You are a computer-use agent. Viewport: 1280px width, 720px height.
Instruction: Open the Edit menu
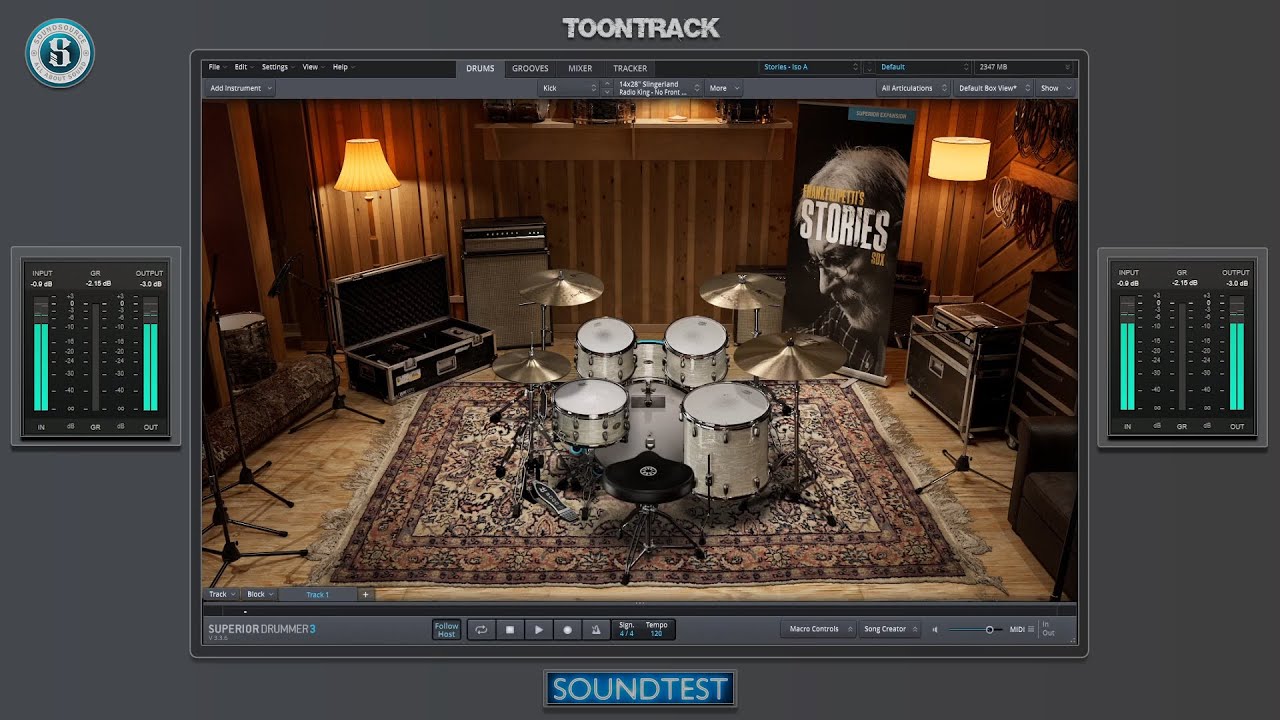tap(243, 67)
